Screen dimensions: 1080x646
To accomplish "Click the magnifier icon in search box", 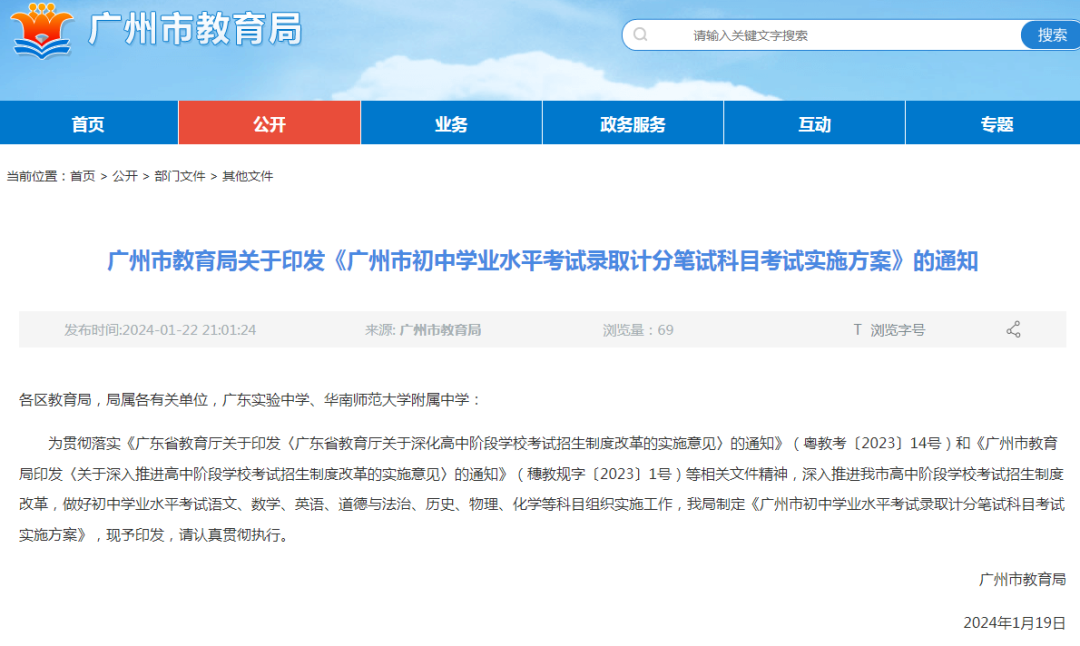I will 640,35.
